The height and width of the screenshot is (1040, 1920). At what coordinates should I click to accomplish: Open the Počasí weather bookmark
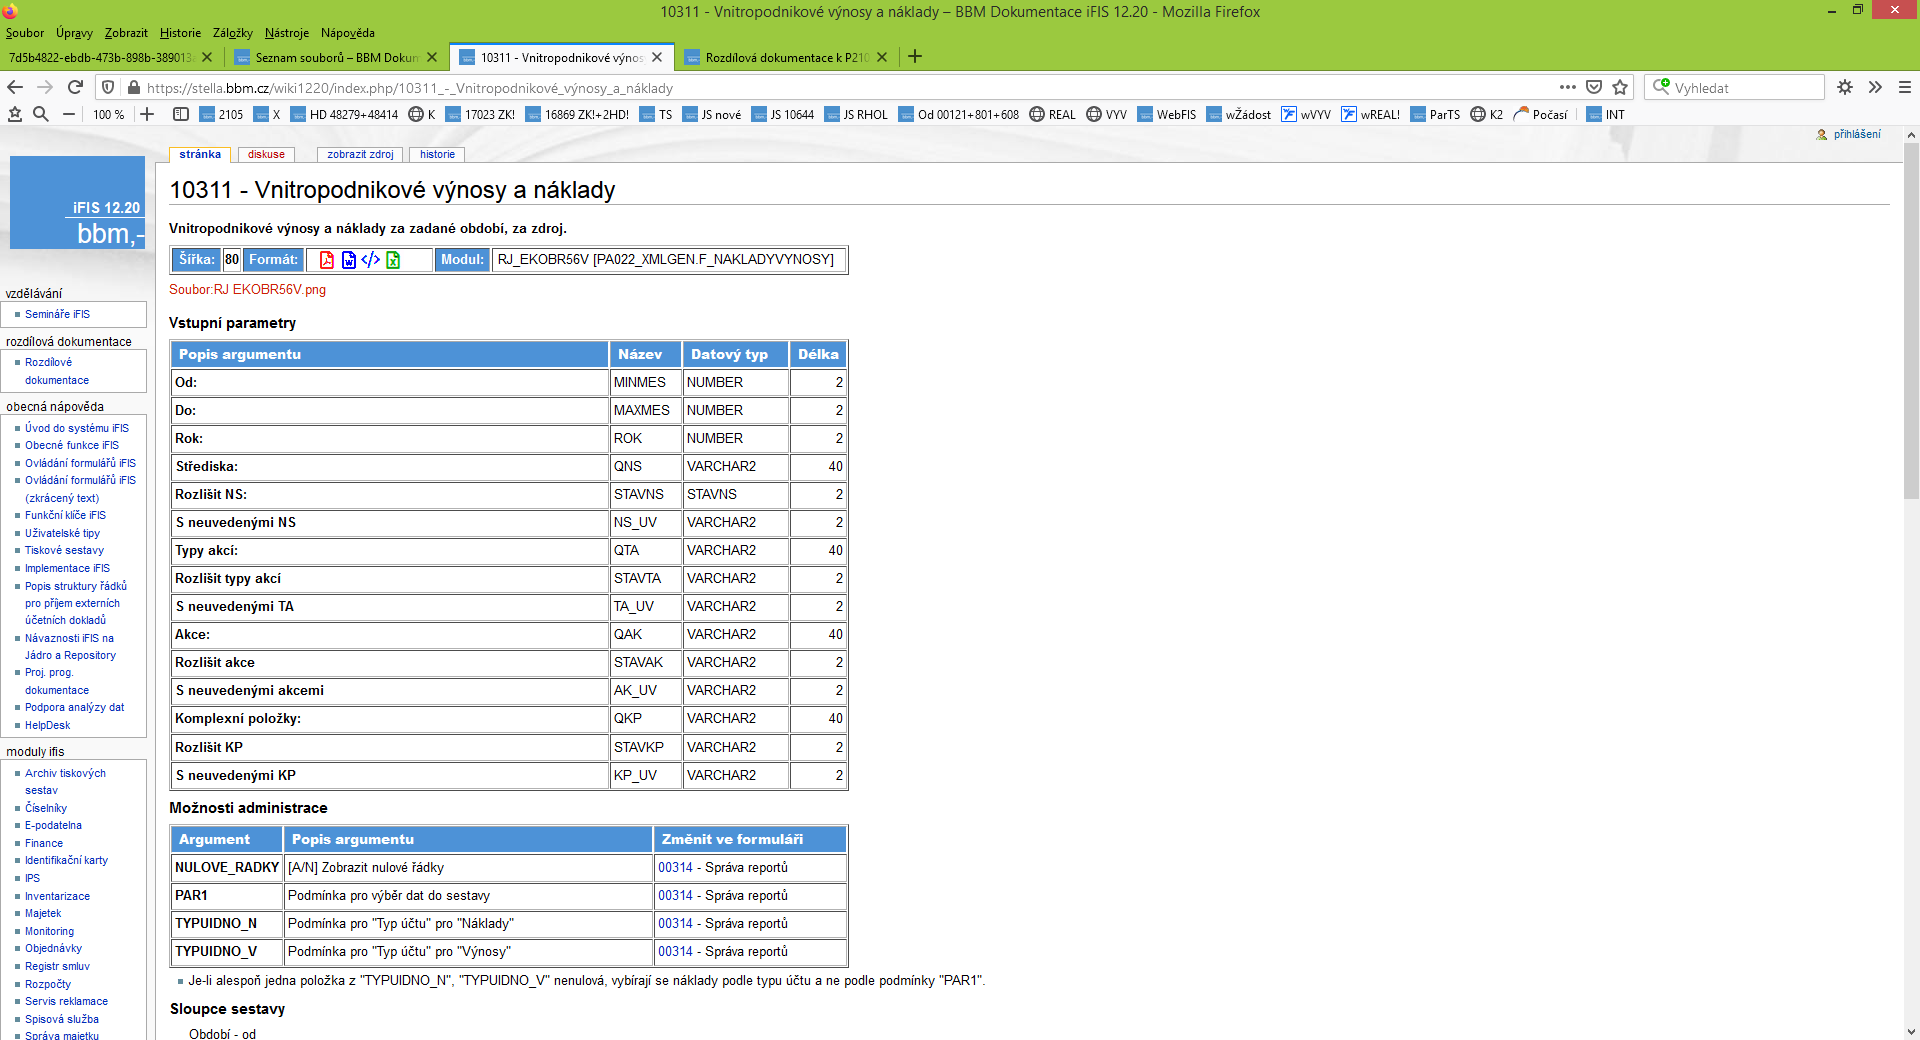click(1541, 114)
